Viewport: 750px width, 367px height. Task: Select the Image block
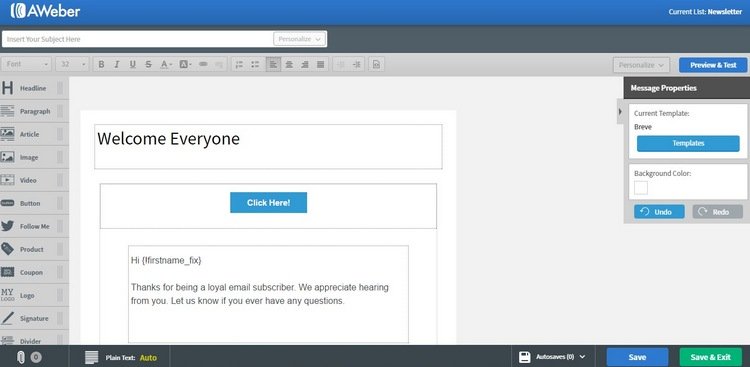click(x=33, y=157)
